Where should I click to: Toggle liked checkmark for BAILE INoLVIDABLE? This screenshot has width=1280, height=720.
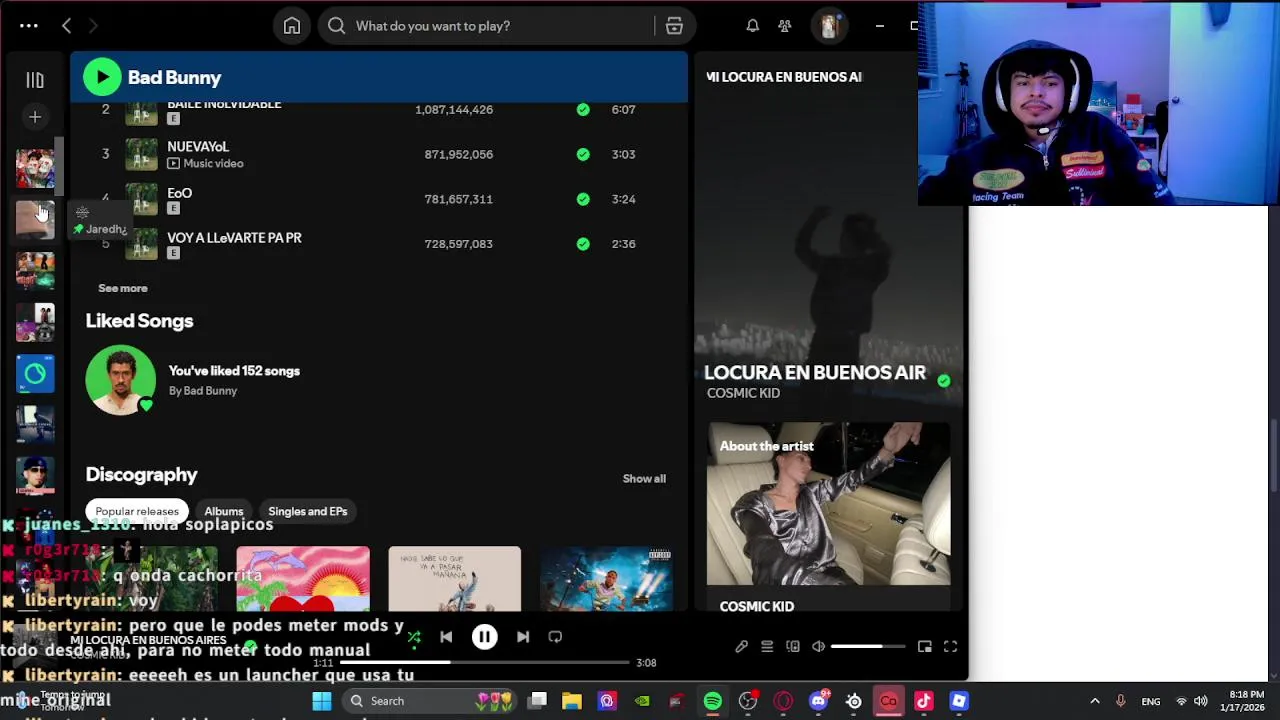click(583, 109)
